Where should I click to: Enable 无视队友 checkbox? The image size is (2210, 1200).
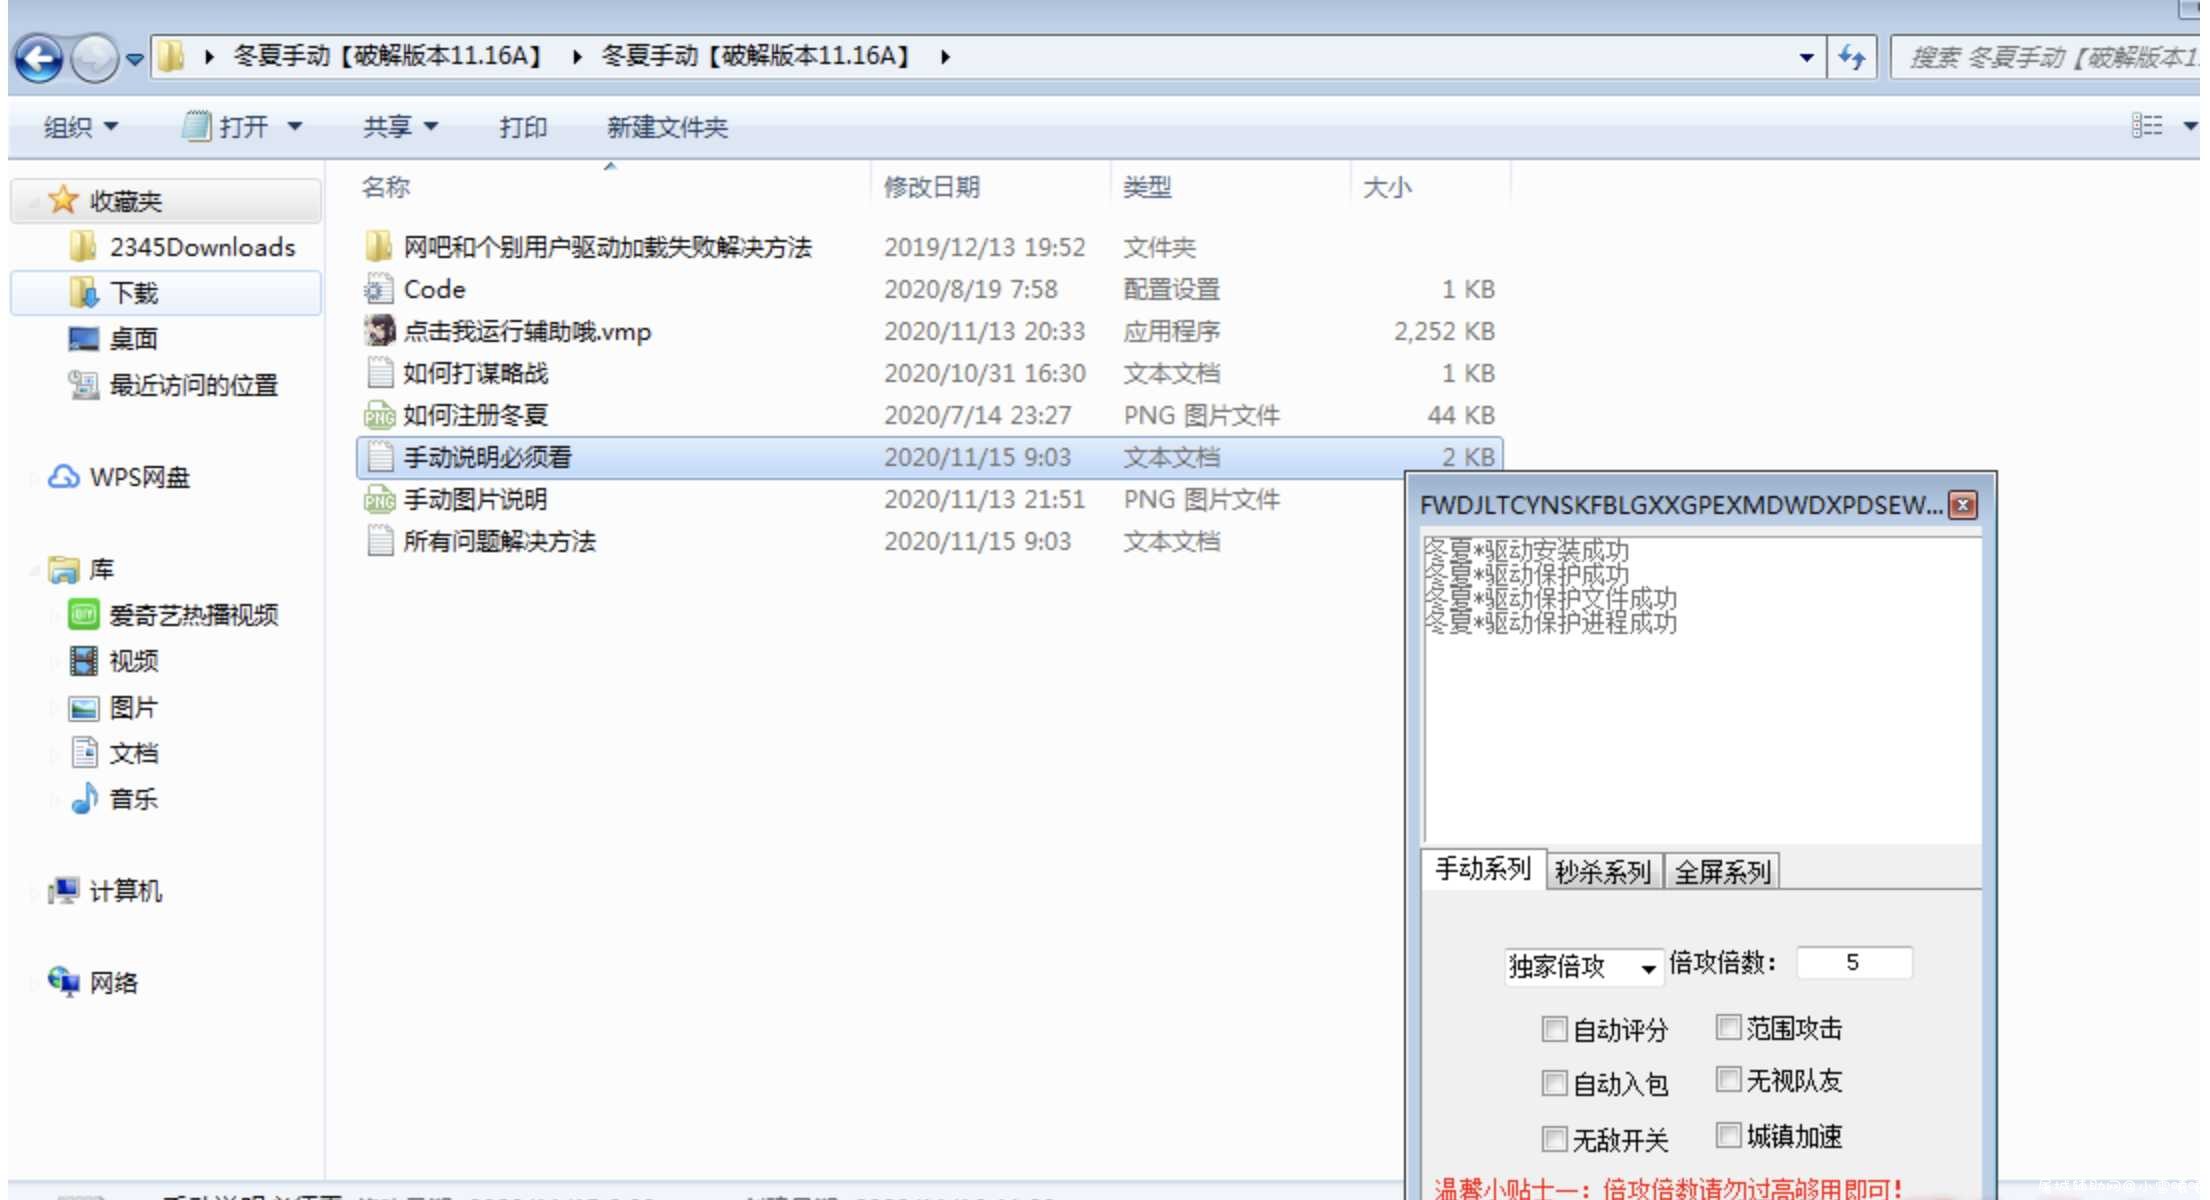point(1728,1080)
